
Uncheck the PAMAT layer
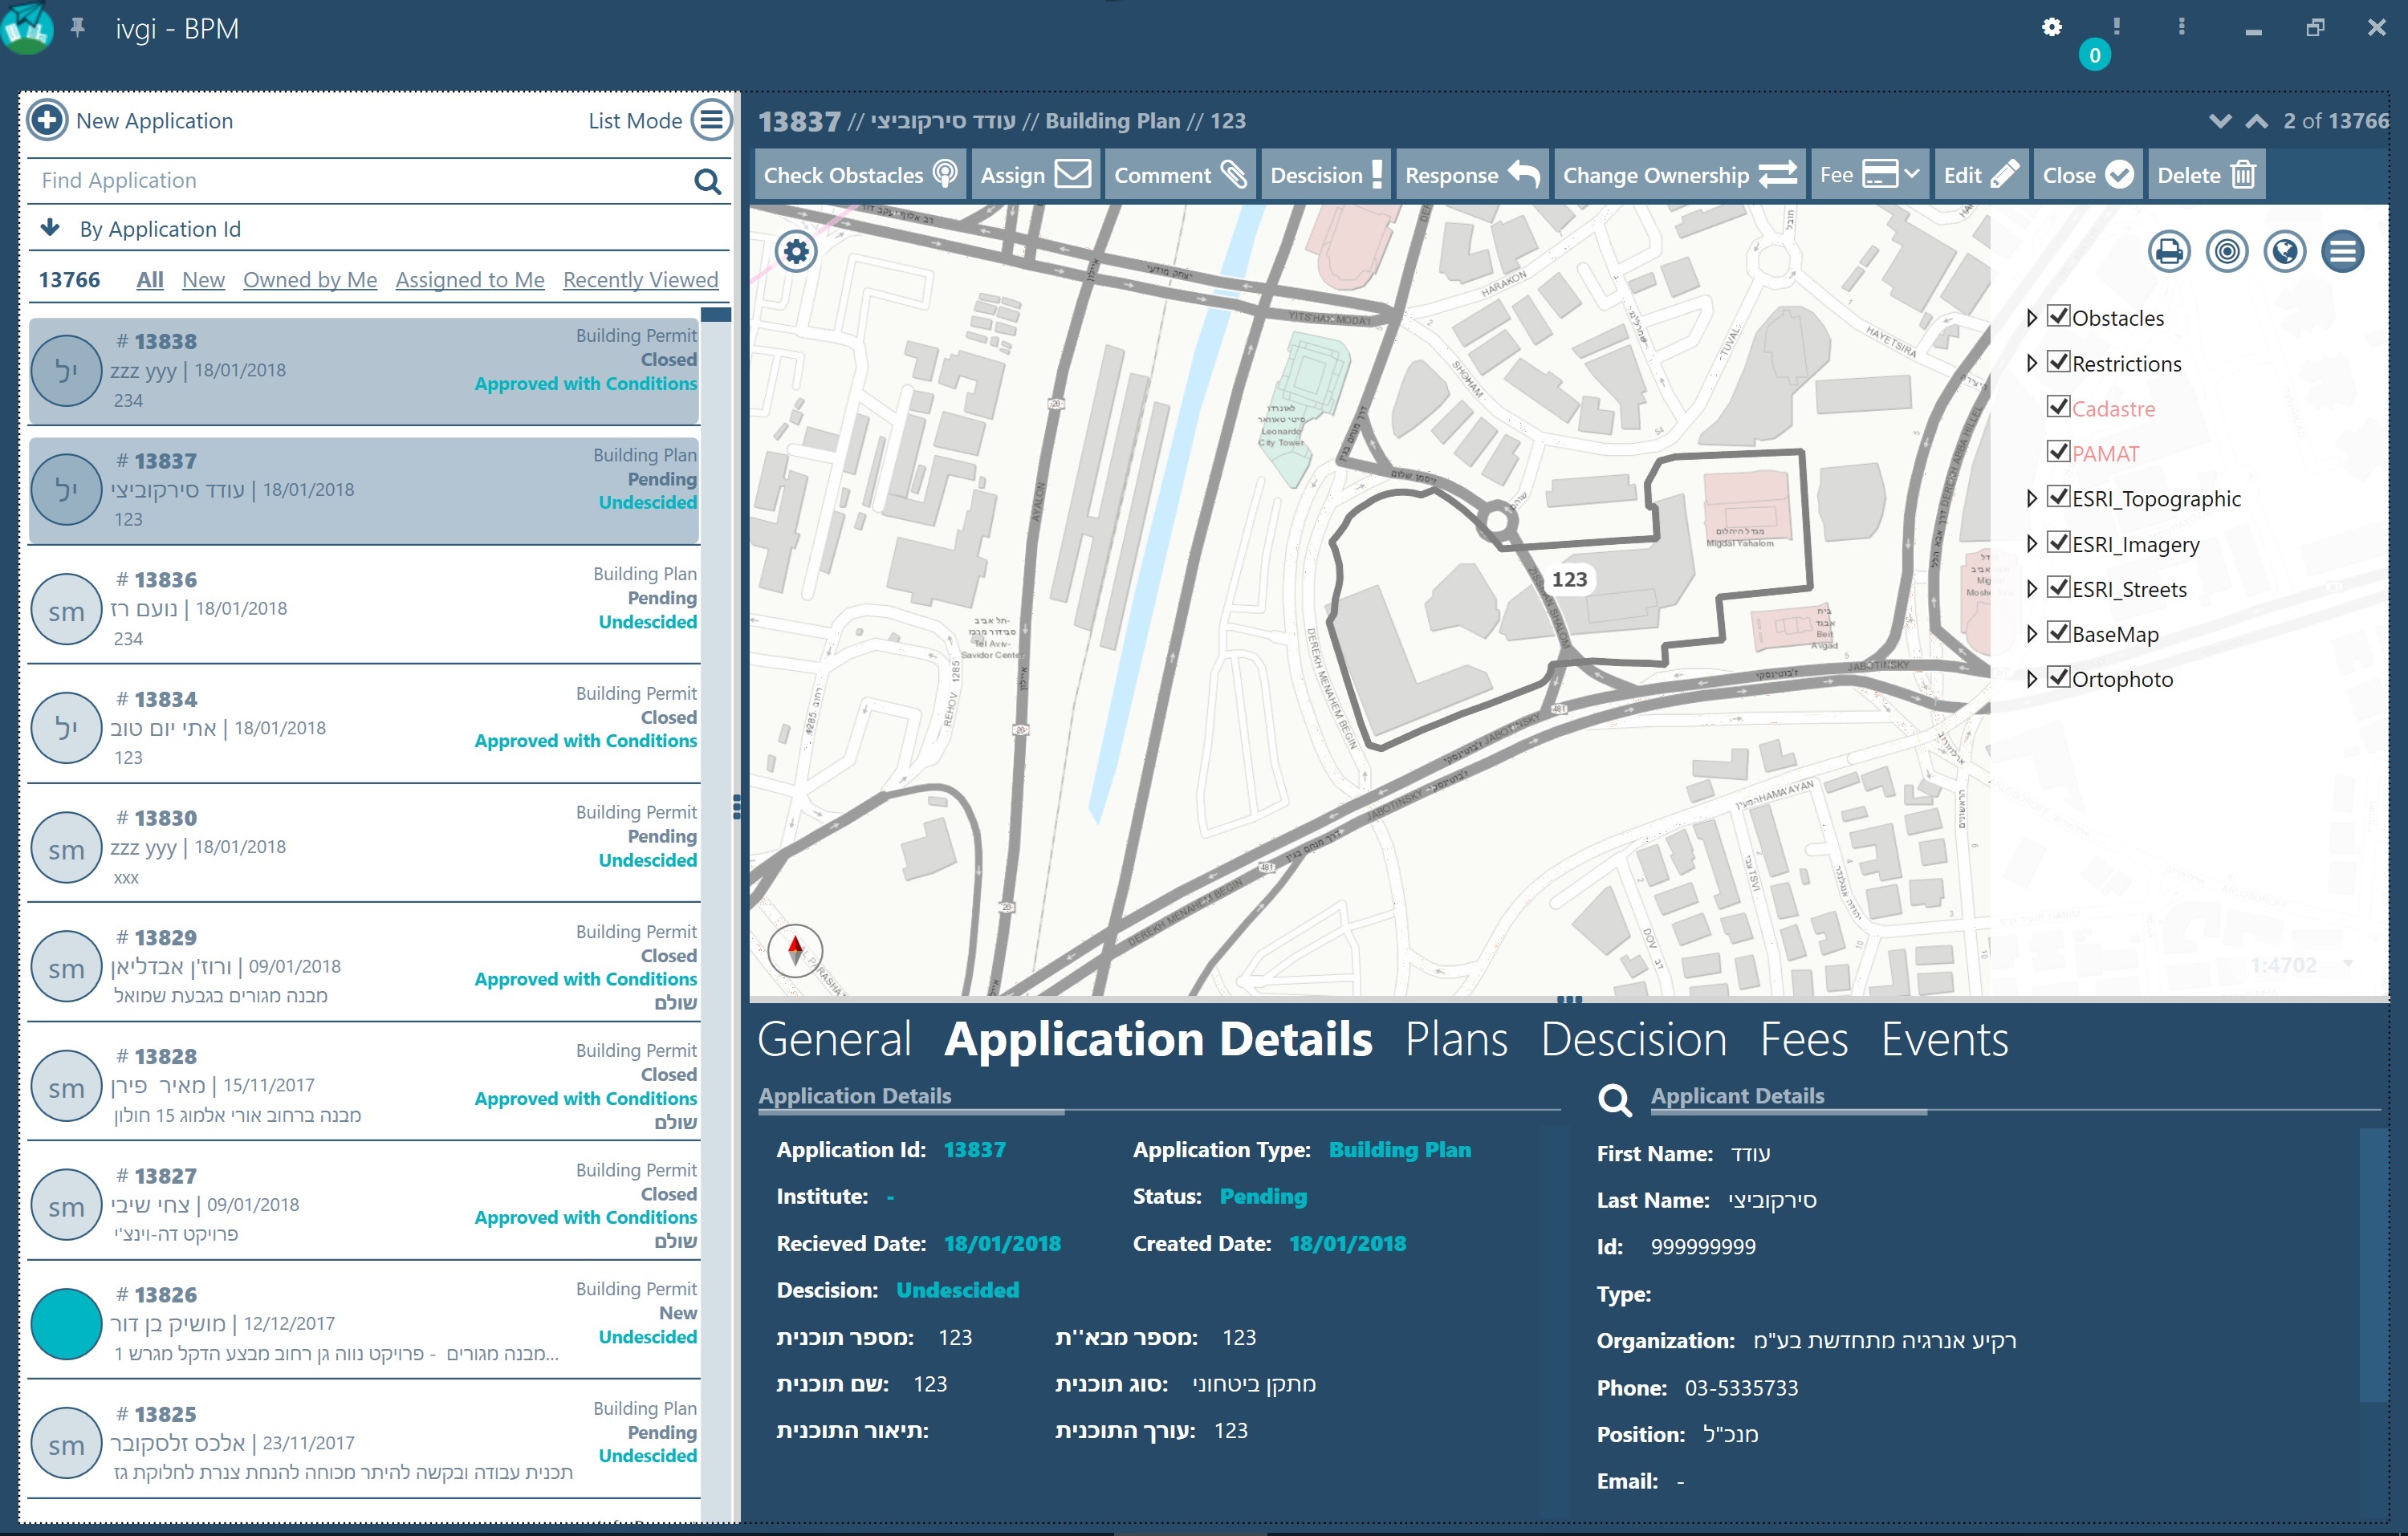2058,452
